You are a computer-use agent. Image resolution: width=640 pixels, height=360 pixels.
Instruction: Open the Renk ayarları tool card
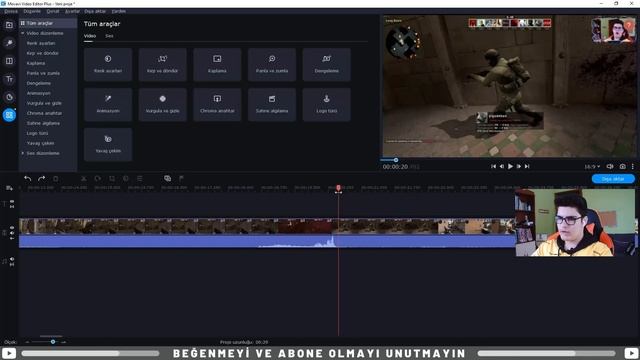[108, 64]
